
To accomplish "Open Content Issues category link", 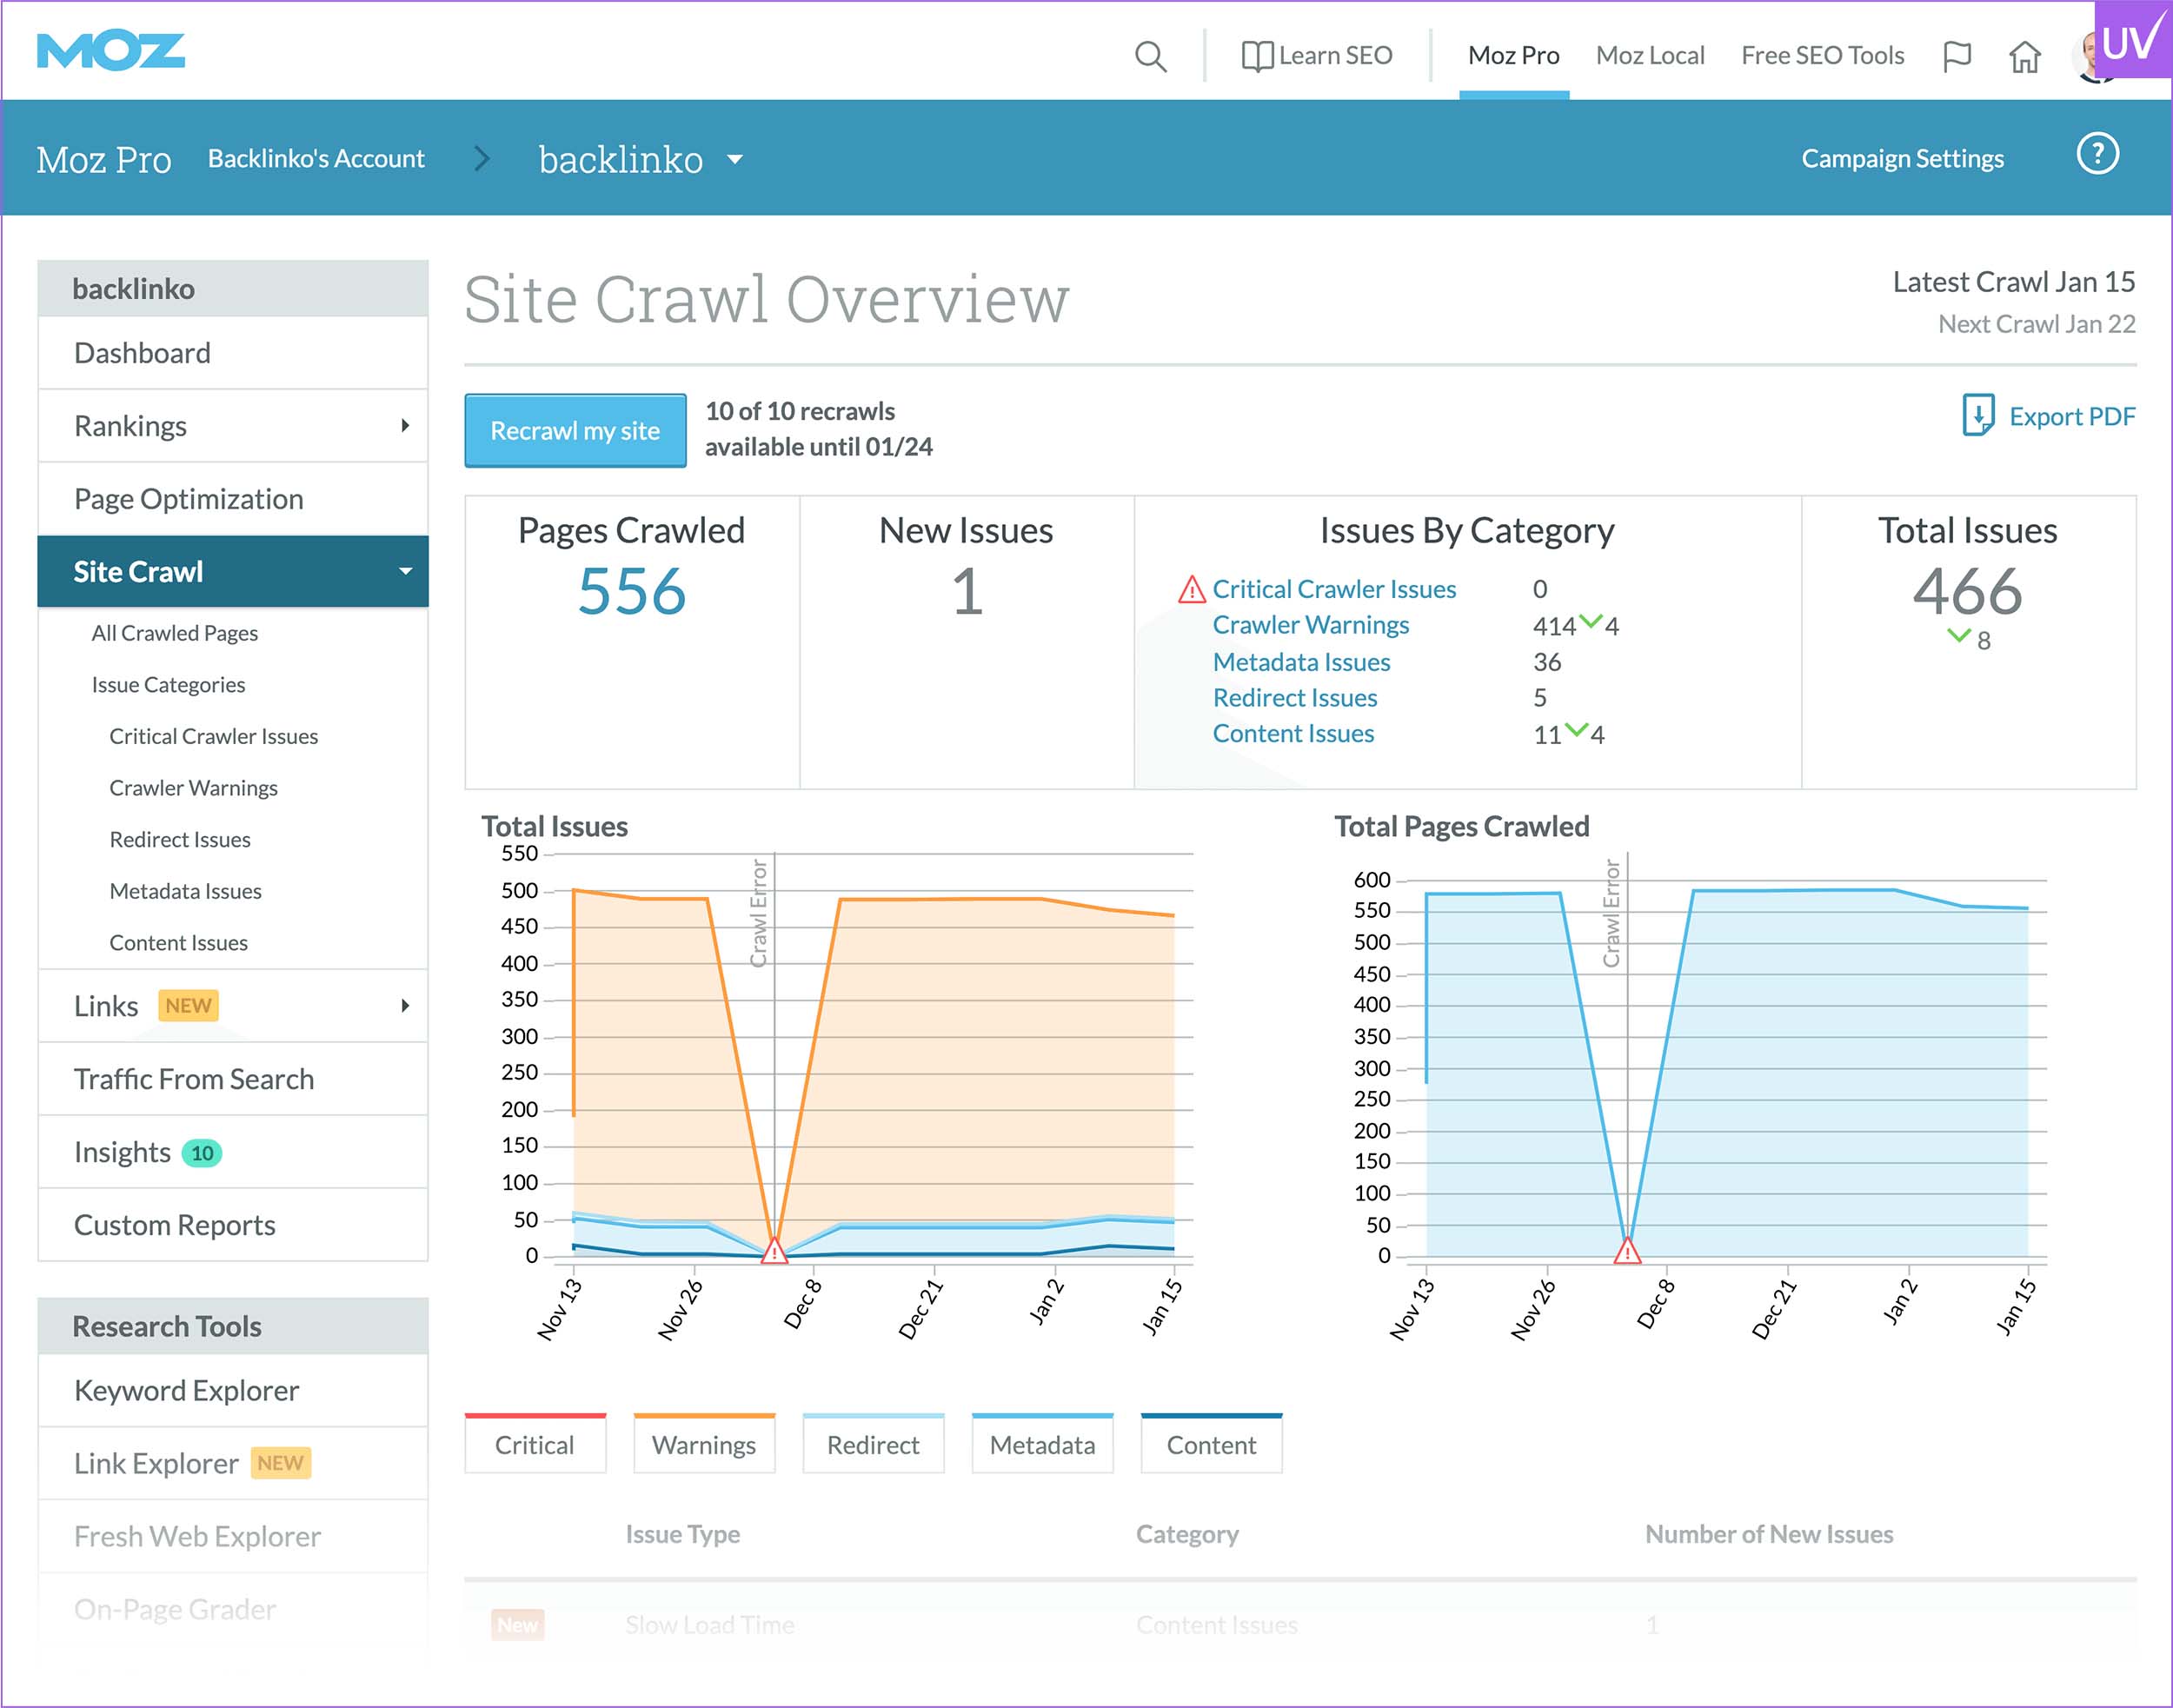I will (1293, 734).
